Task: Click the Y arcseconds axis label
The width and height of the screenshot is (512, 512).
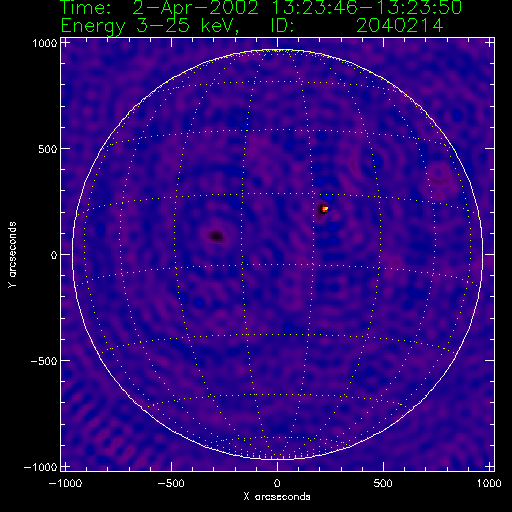Action: pyautogui.click(x=12, y=254)
